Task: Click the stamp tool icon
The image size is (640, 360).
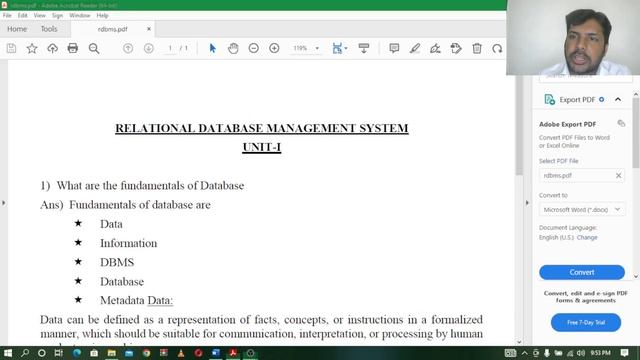Action: coord(456,48)
